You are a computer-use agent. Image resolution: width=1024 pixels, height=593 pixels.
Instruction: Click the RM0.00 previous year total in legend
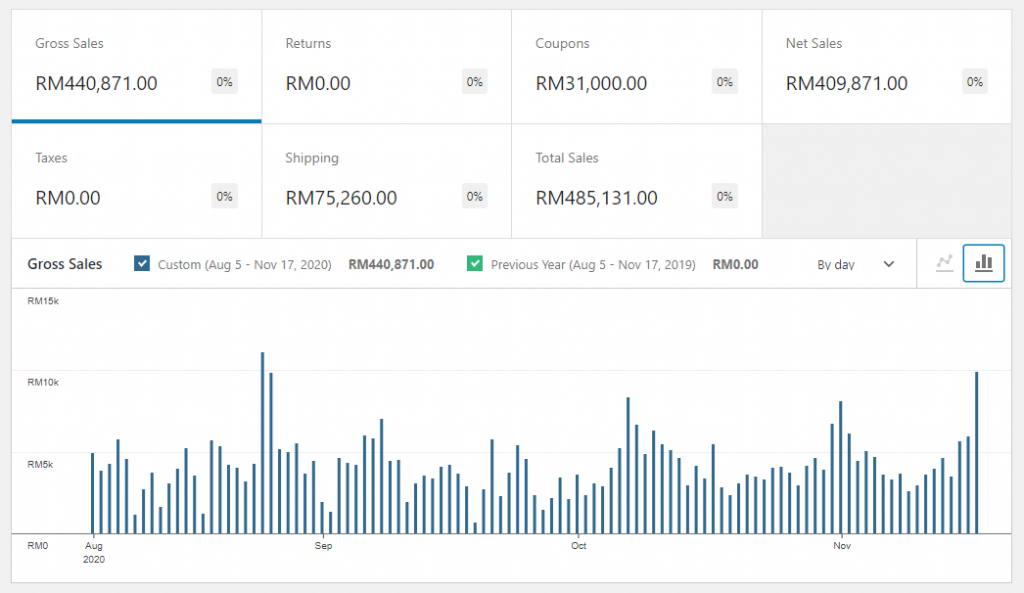[x=735, y=264]
